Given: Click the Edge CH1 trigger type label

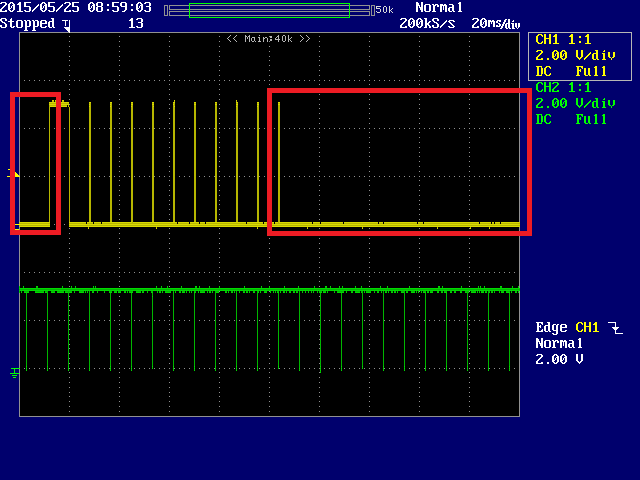Looking at the screenshot, I should pyautogui.click(x=567, y=327).
